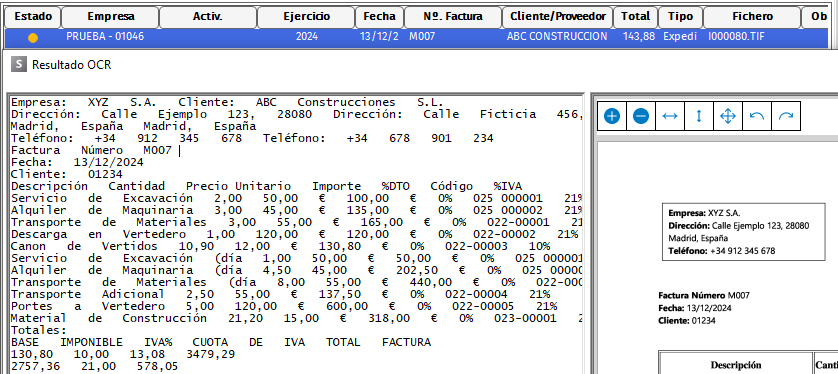Sort by the Empresa column header
Image resolution: width=838 pixels, height=374 pixels.
pyautogui.click(x=111, y=17)
